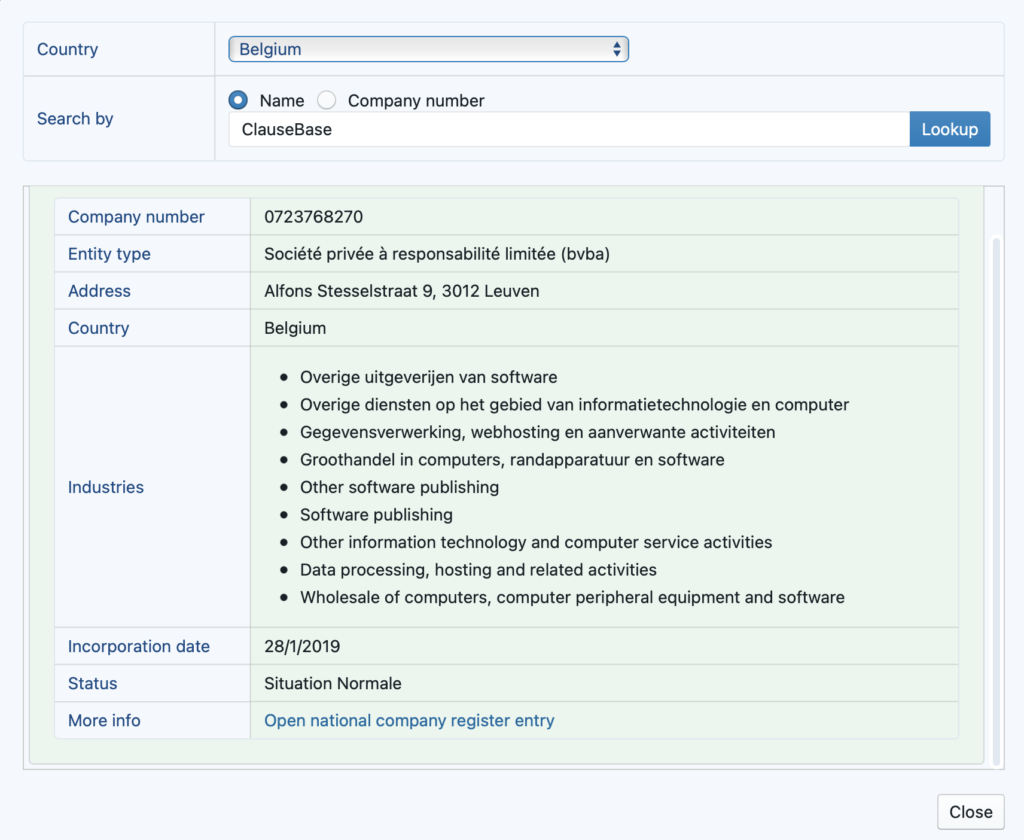Click 'Overige uitgeverijen van software' list item
The height and width of the screenshot is (840, 1024).
point(428,377)
